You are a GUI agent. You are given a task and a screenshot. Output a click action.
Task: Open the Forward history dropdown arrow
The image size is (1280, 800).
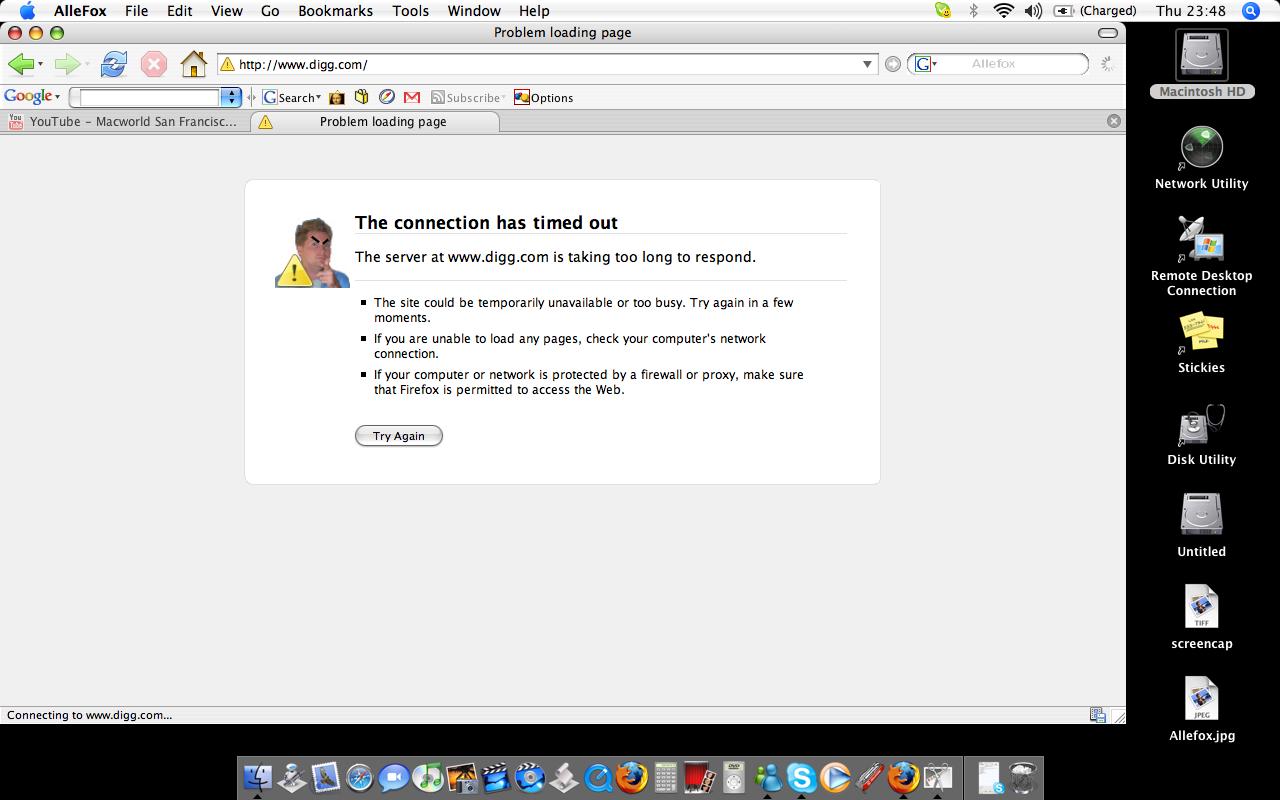click(87, 65)
